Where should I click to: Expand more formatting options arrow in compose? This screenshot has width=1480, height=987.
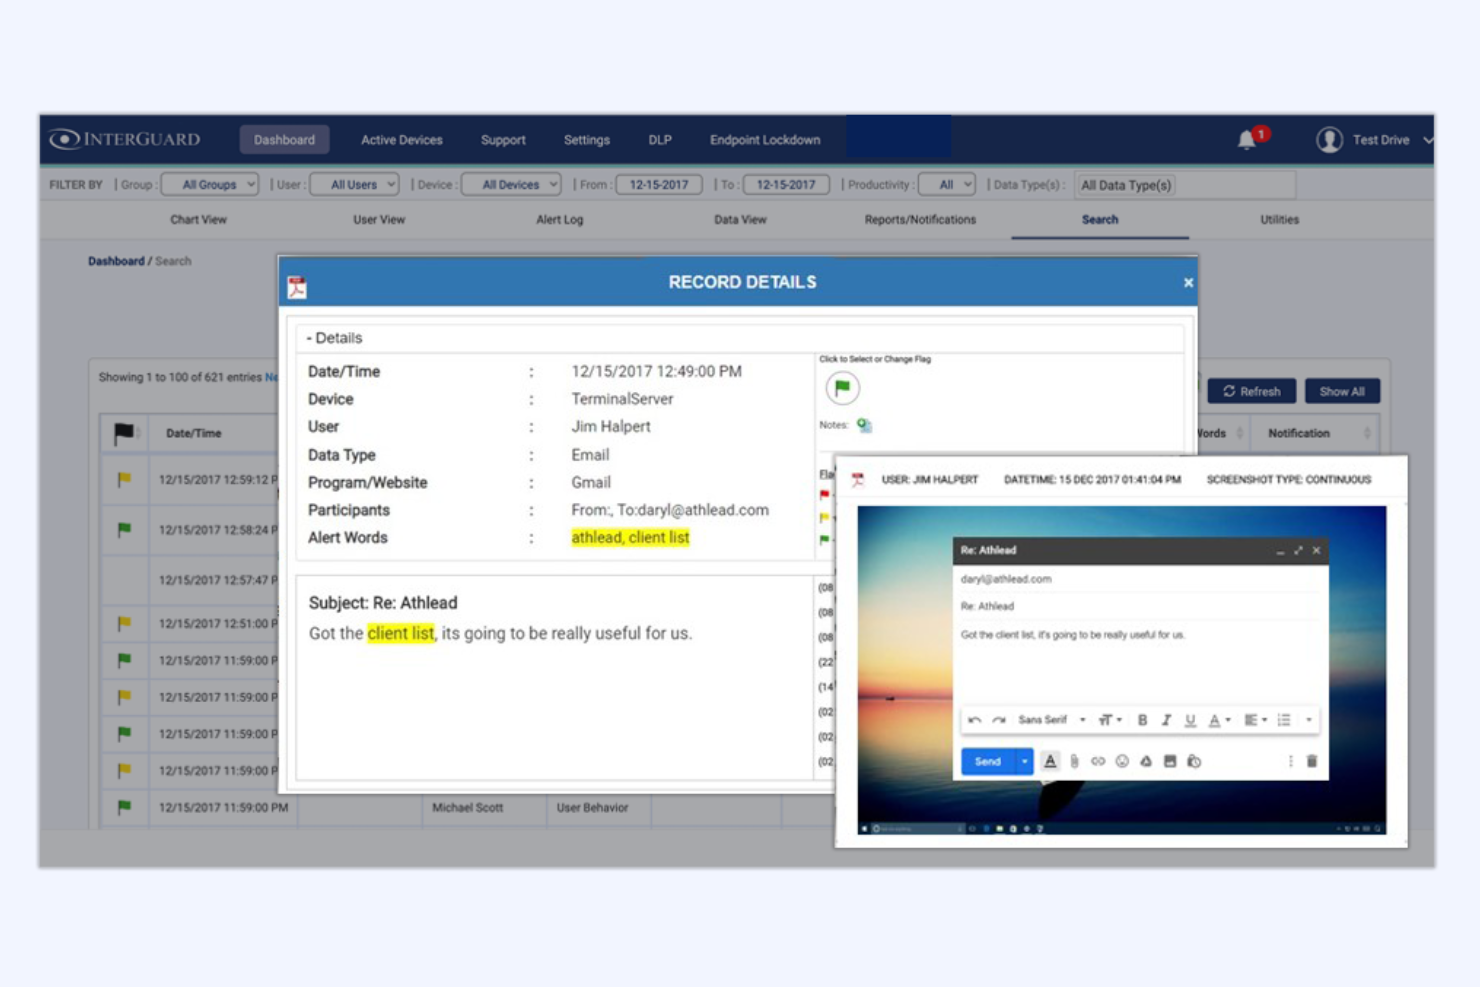pos(1308,720)
